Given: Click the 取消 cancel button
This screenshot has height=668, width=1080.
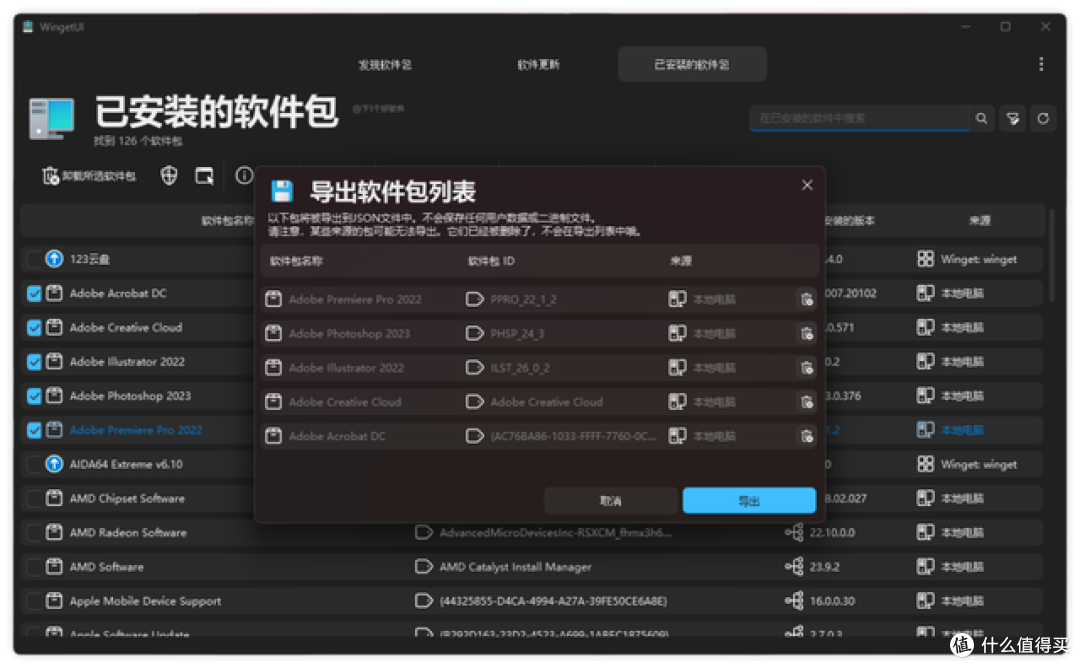Looking at the screenshot, I should click(610, 501).
